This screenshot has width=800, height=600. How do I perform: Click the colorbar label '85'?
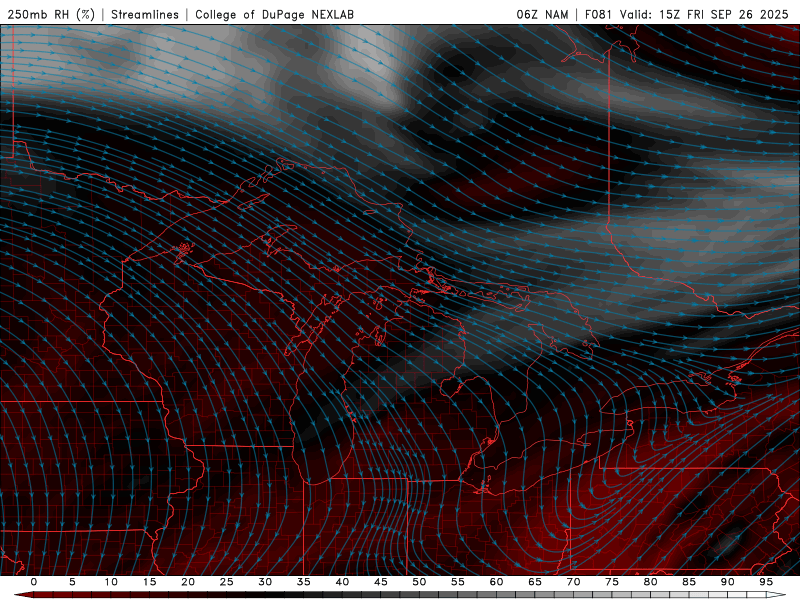pos(689,582)
